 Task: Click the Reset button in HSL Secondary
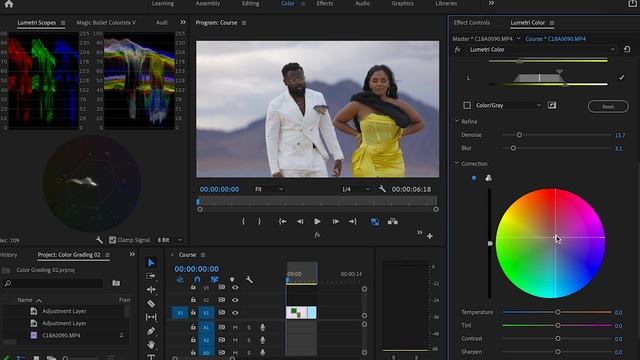coord(608,107)
